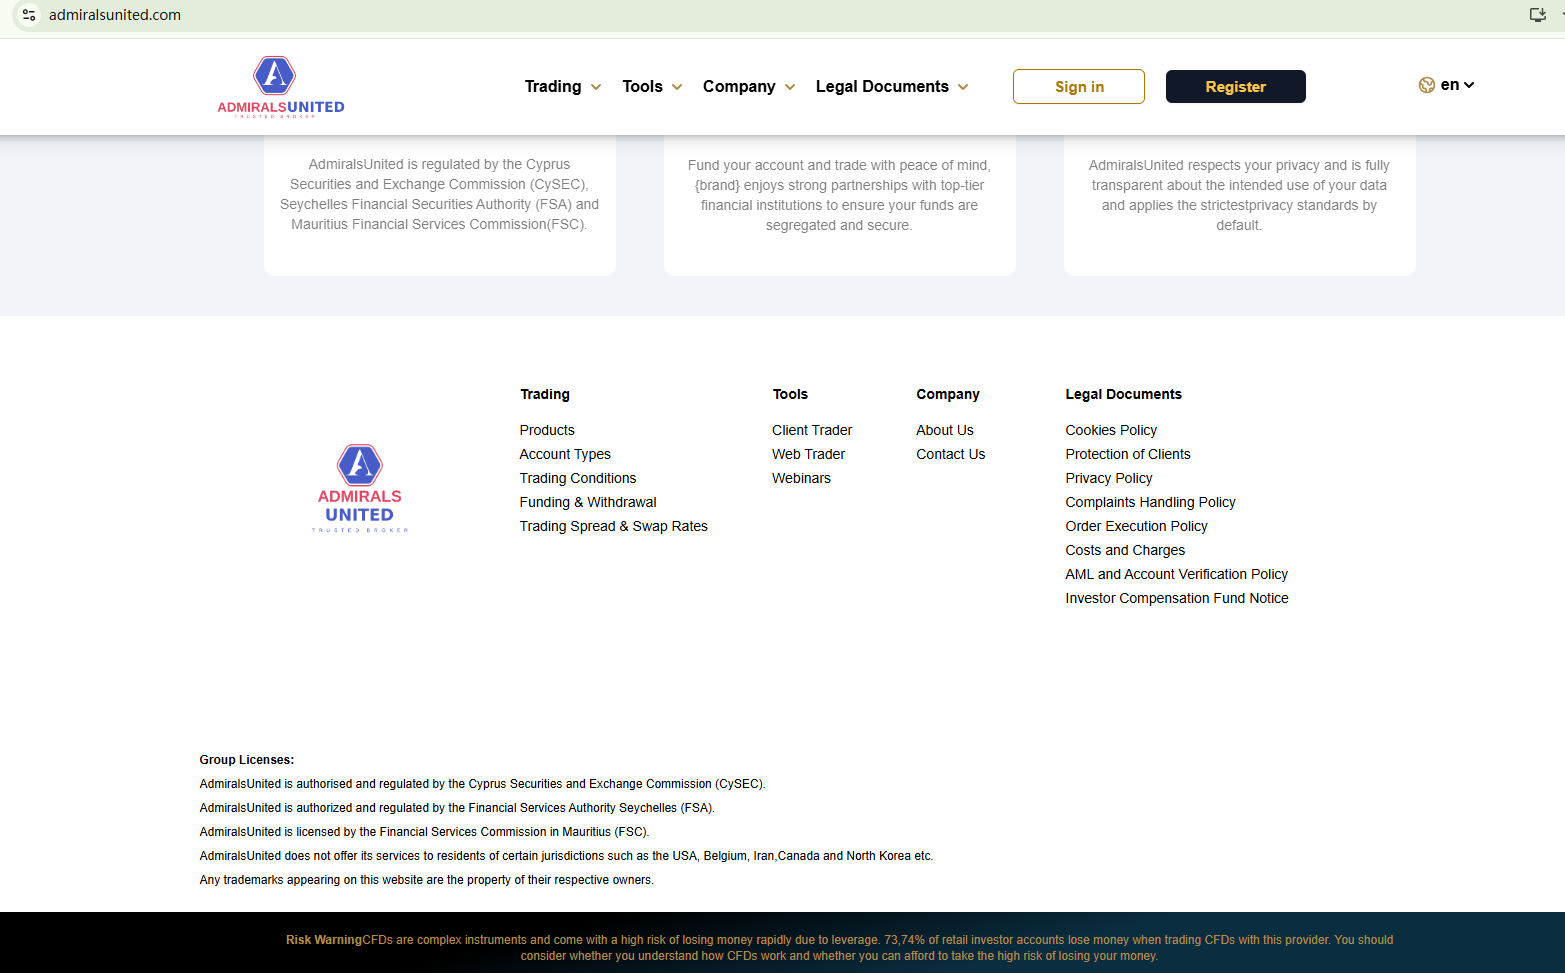
Task: Open Complaints Handling Policy link
Action: coord(1150,502)
